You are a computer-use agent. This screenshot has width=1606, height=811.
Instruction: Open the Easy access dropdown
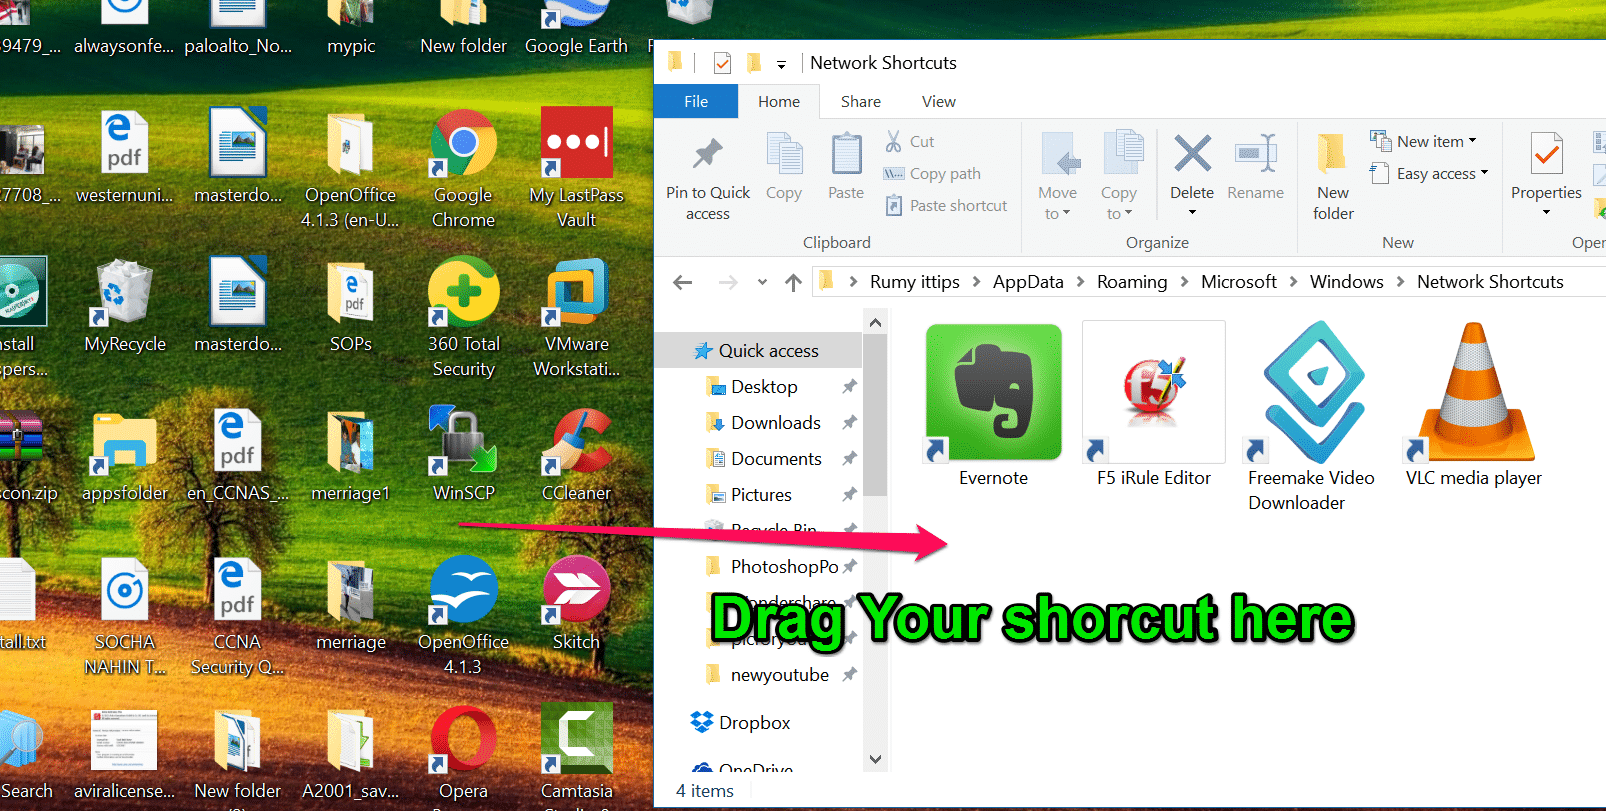[1429, 173]
